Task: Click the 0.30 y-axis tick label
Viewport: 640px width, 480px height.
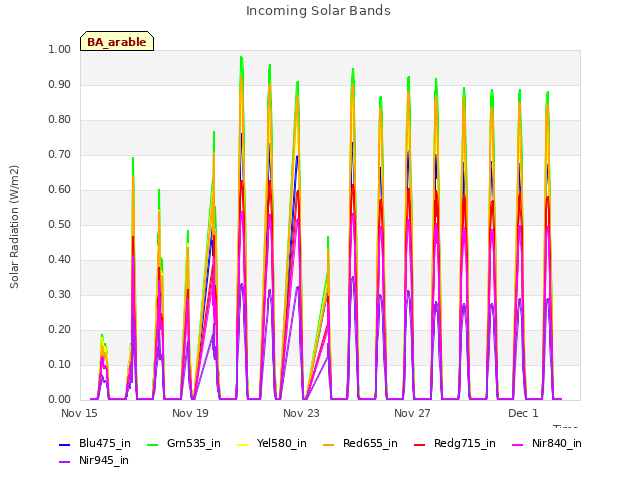Action: click(60, 295)
